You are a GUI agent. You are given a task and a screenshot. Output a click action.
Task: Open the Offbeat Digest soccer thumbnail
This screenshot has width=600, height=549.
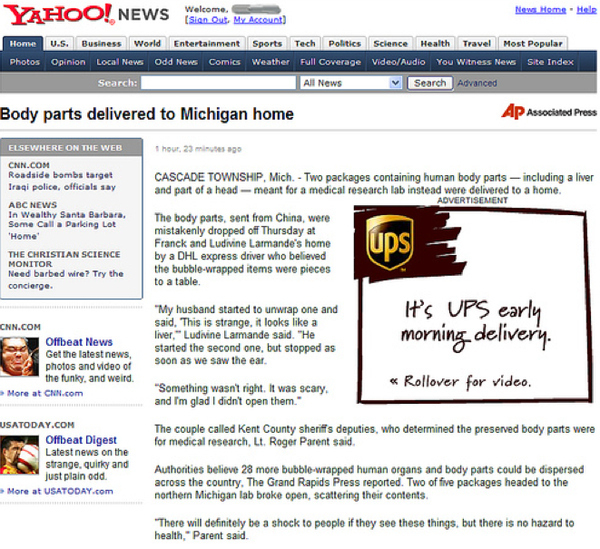pyautogui.click(x=19, y=455)
